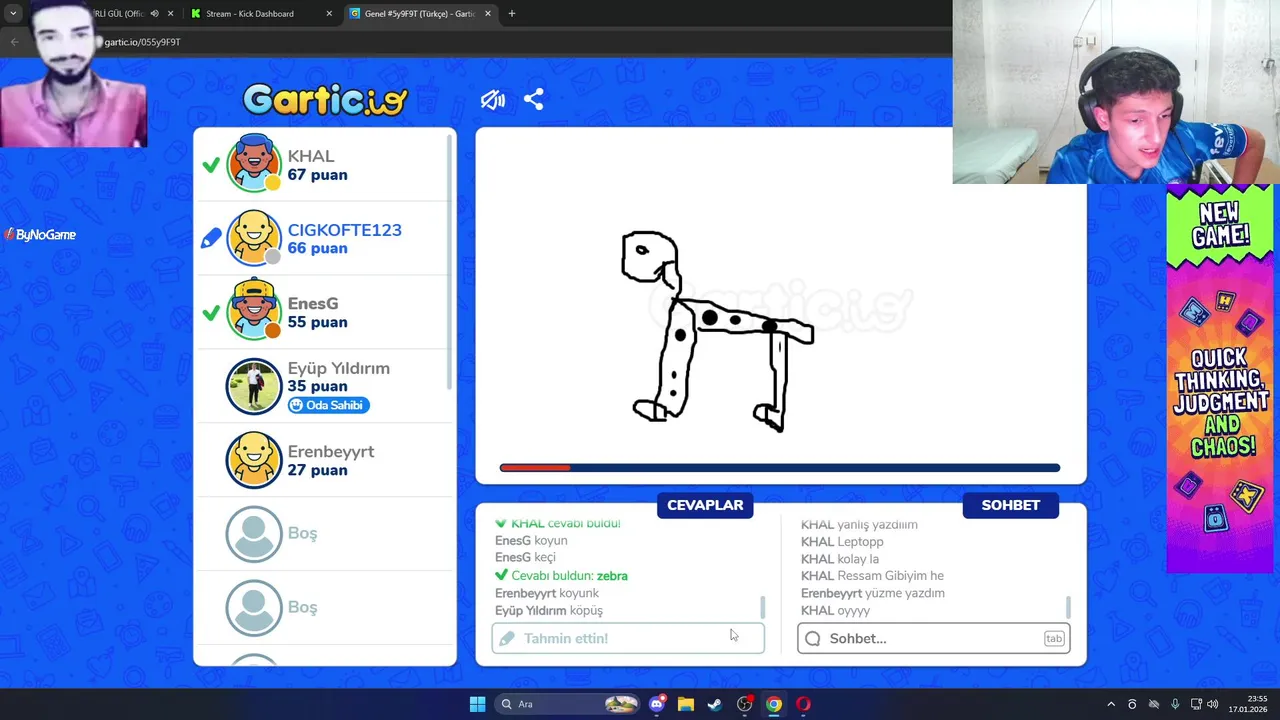Close the Gartic browser tab
This screenshot has width=1280, height=720.
(x=486, y=14)
